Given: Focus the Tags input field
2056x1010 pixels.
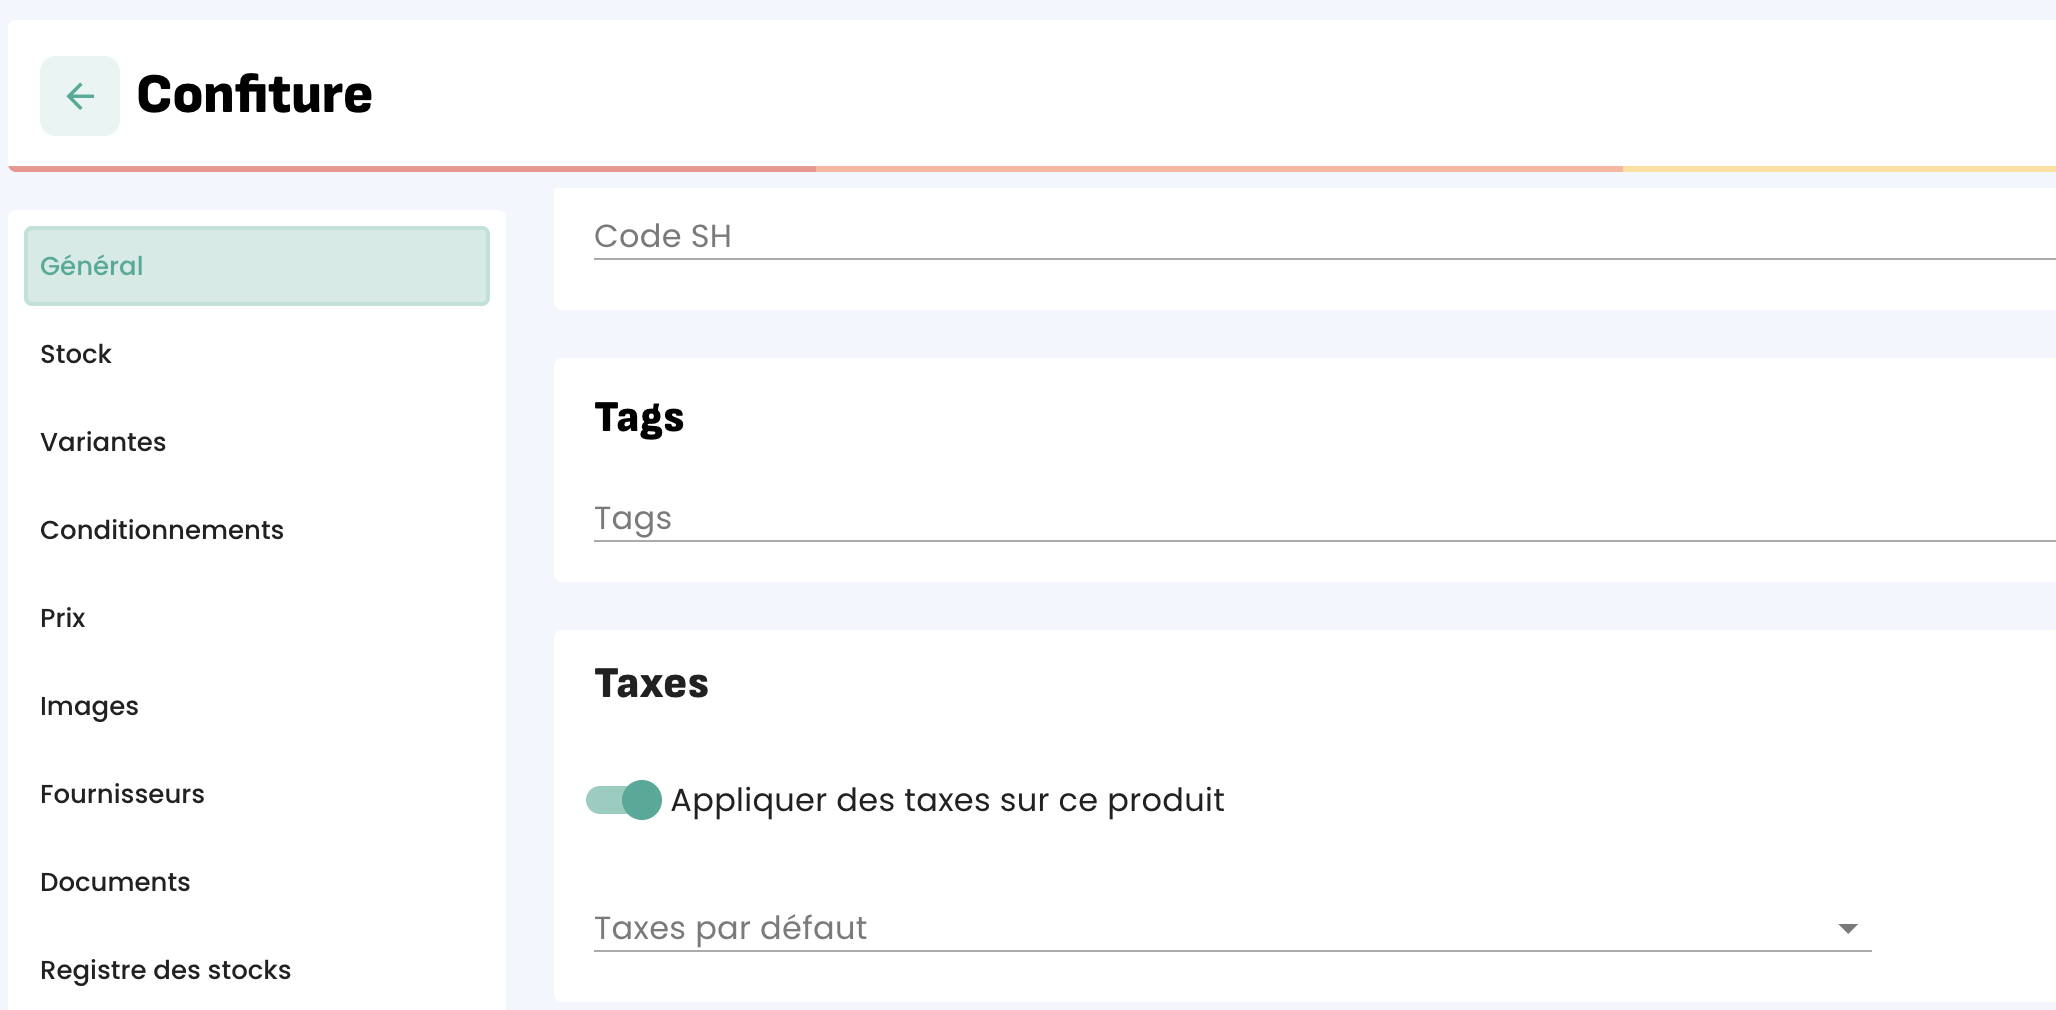Looking at the screenshot, I should point(1300,519).
